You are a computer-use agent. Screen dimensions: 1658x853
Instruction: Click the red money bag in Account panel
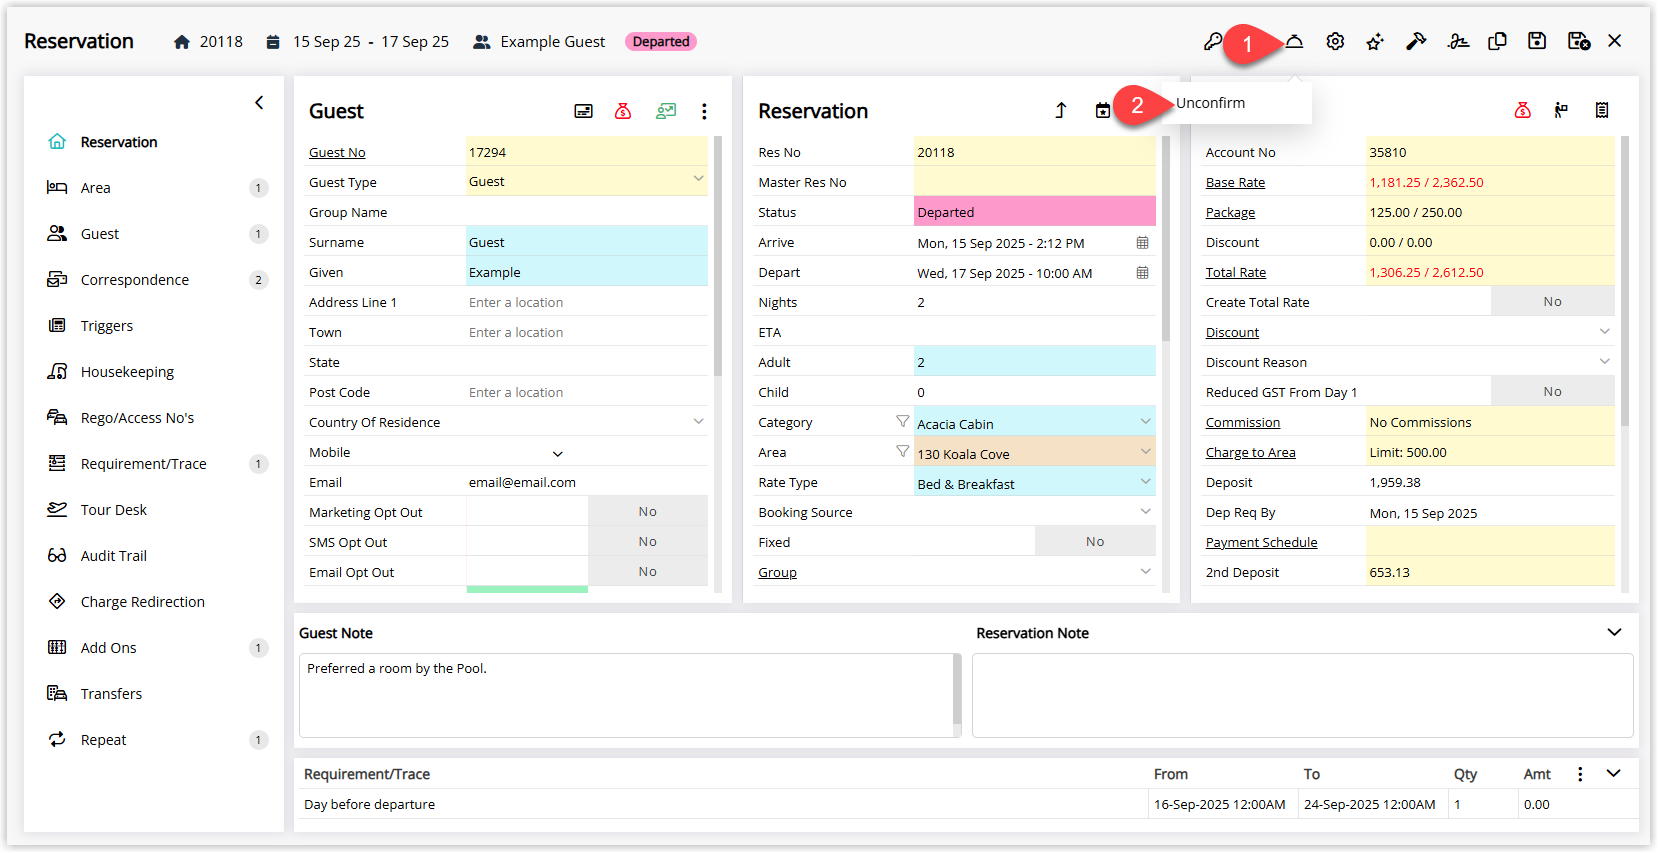pyautogui.click(x=1522, y=110)
